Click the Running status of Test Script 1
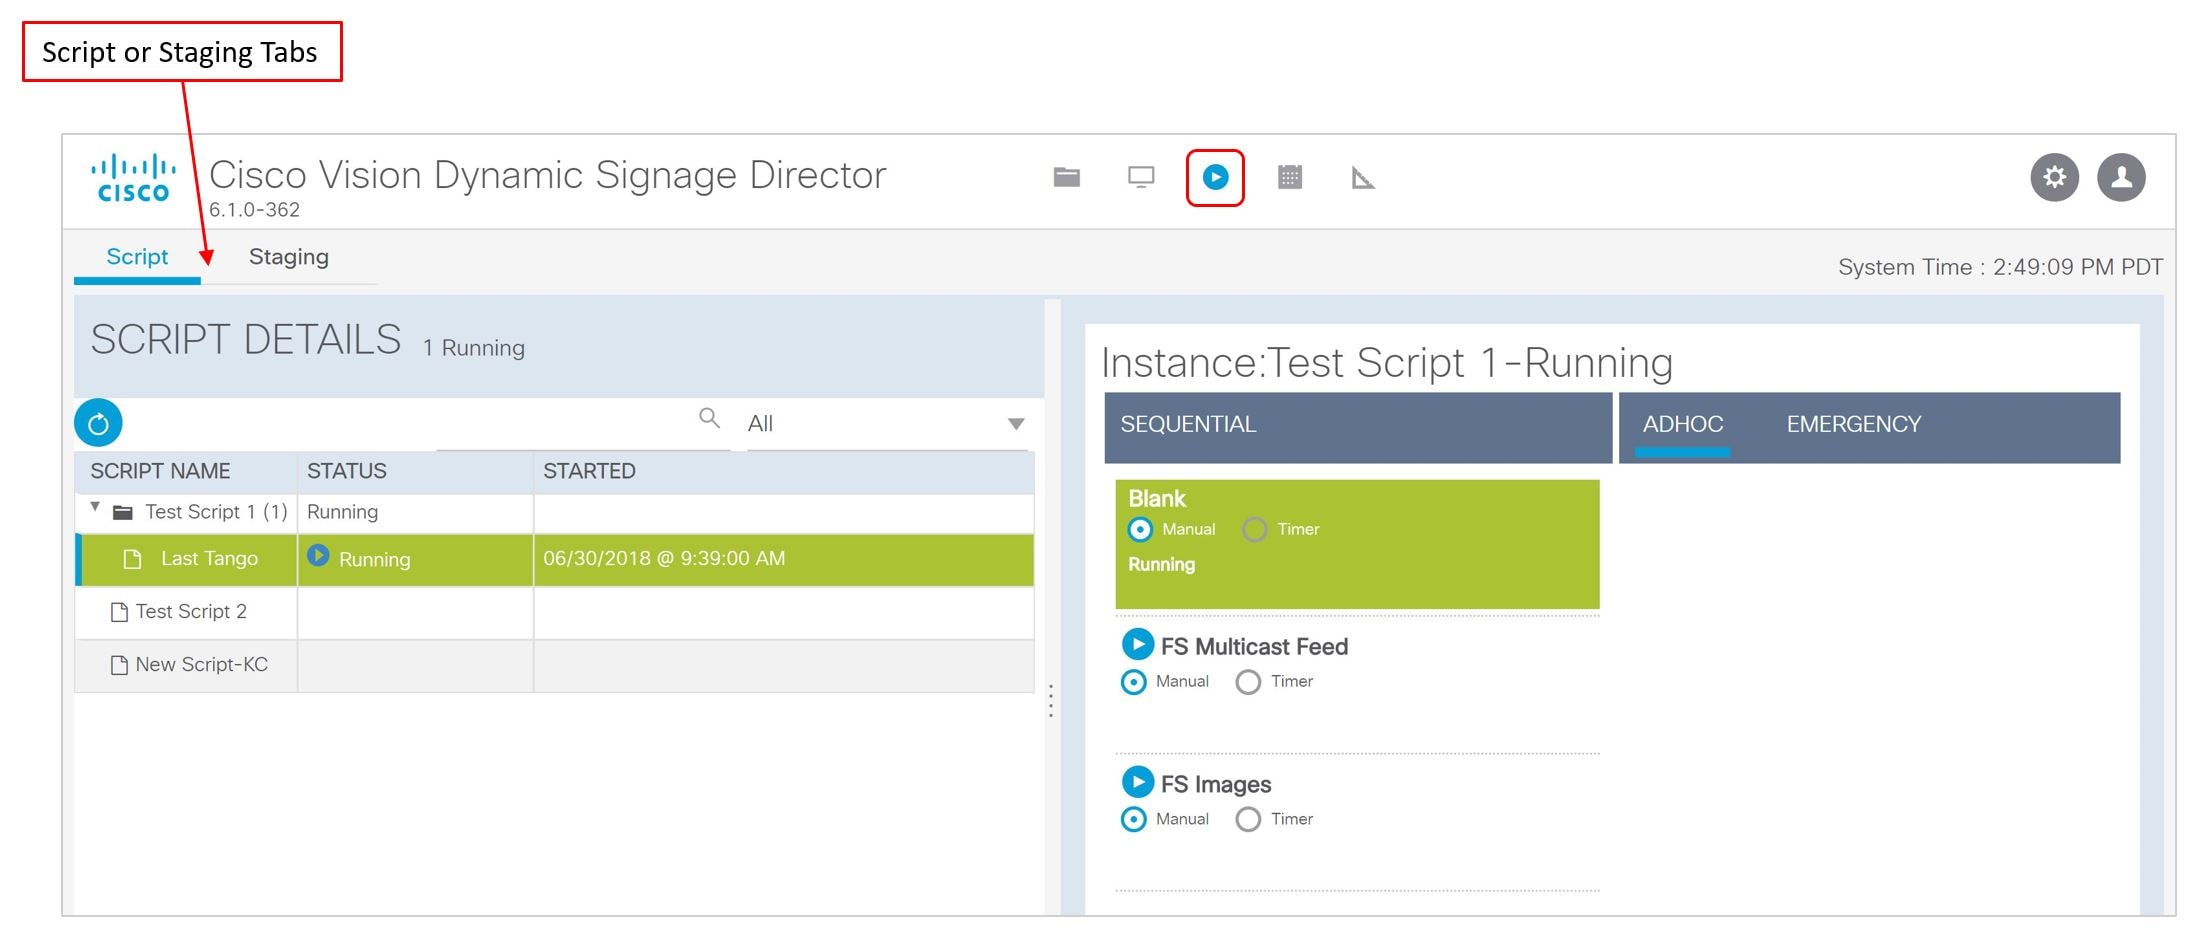Image resolution: width=2195 pixels, height=932 pixels. [342, 512]
